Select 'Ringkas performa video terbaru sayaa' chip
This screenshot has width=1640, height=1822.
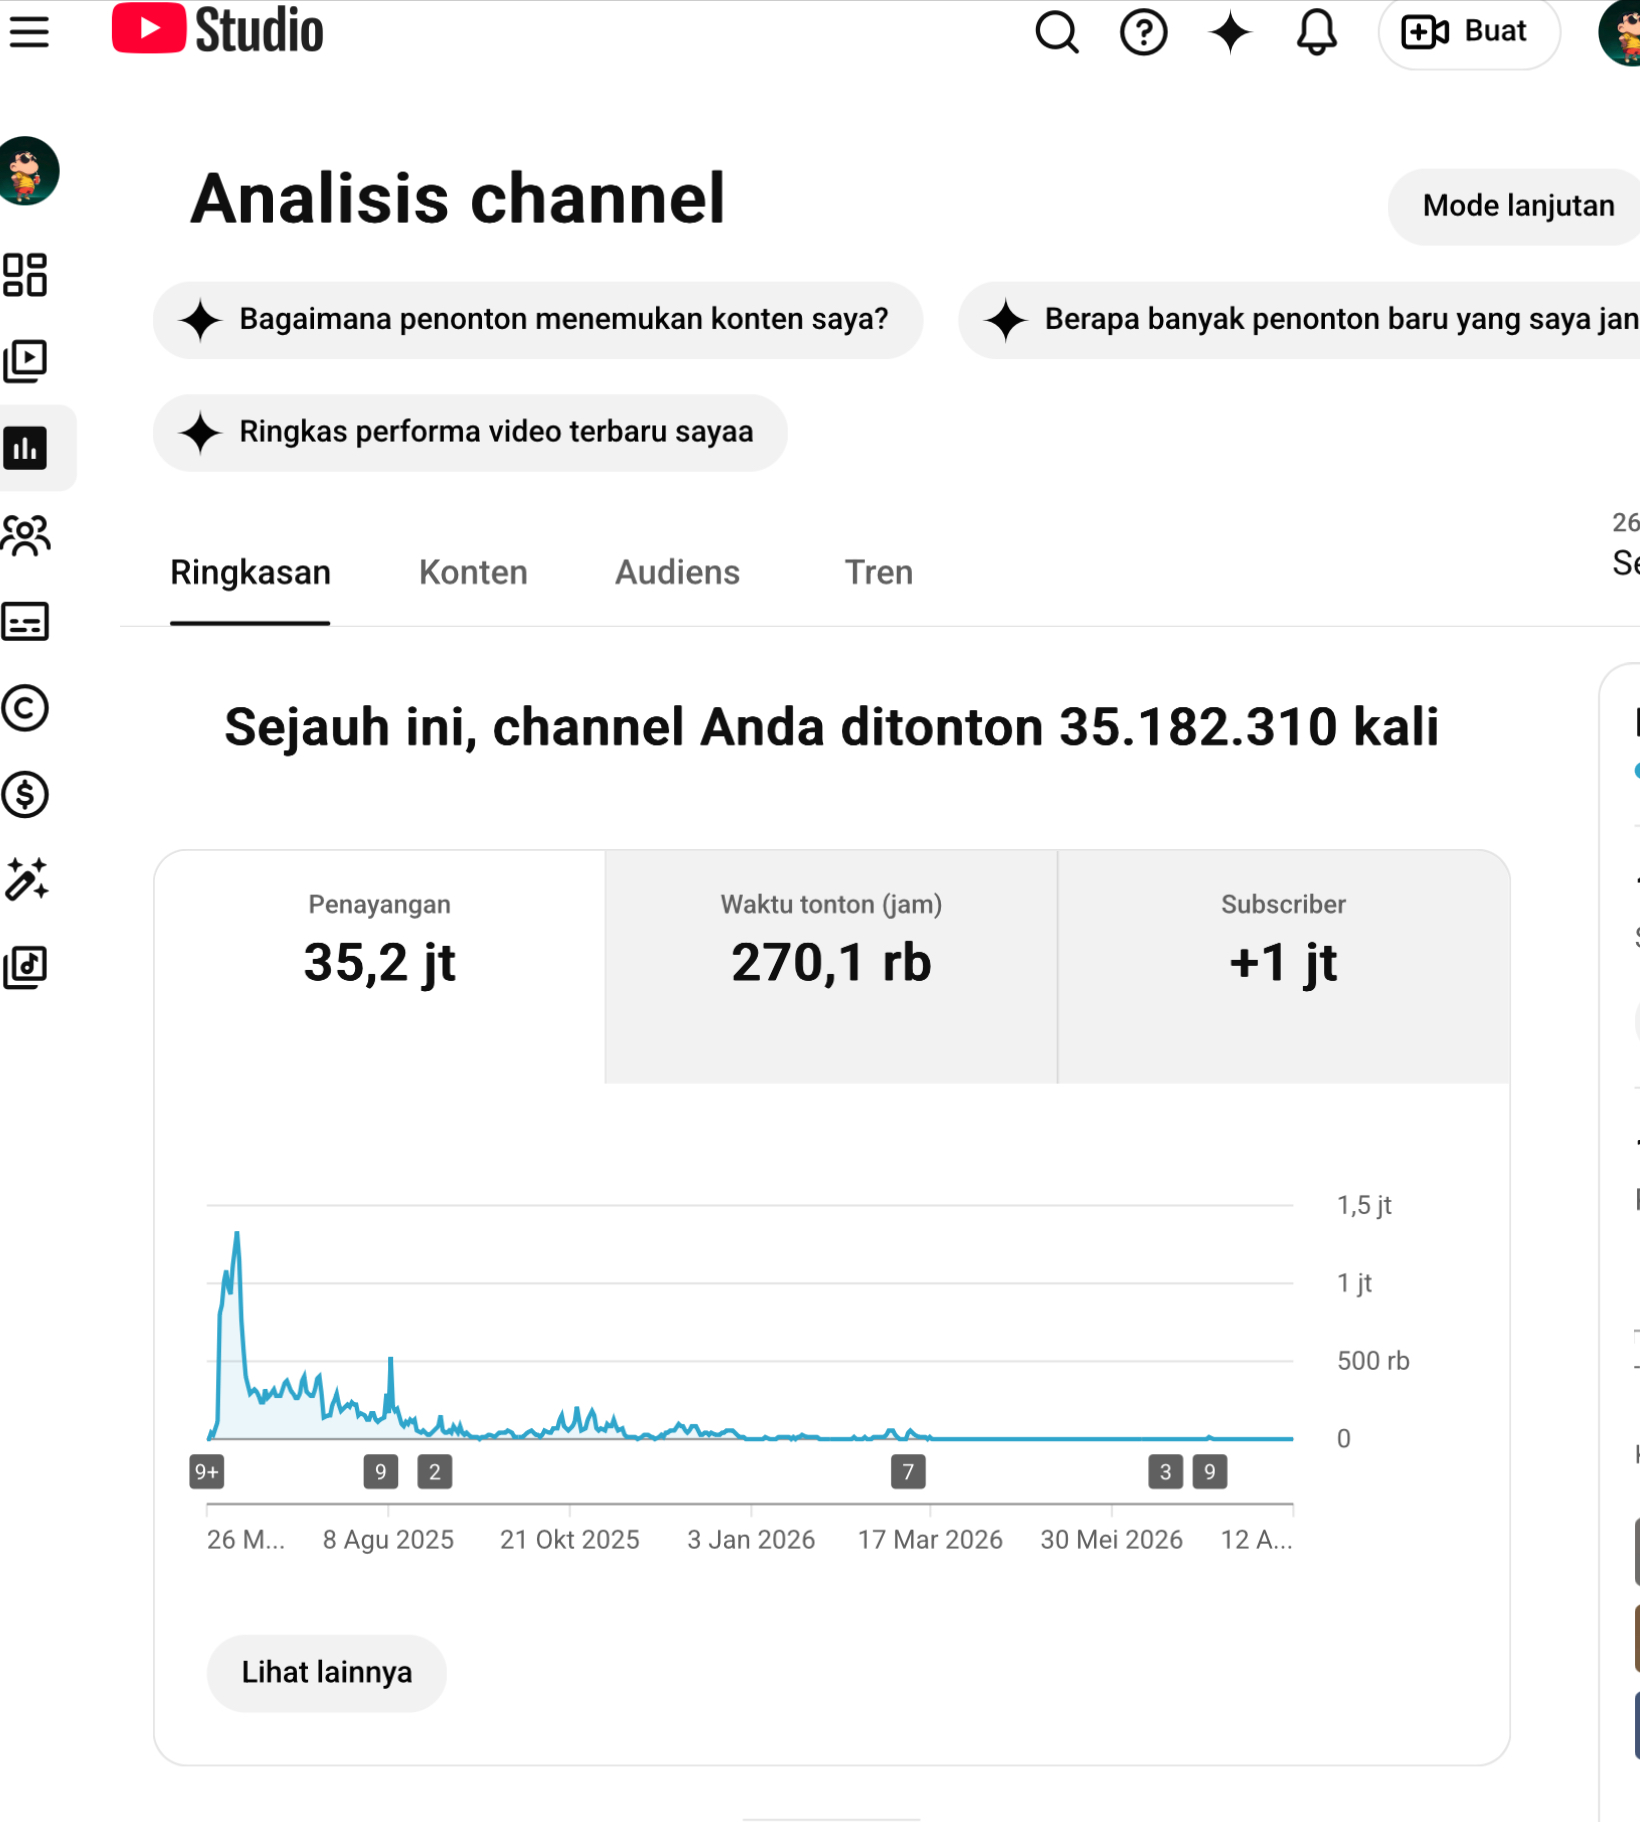pos(470,433)
